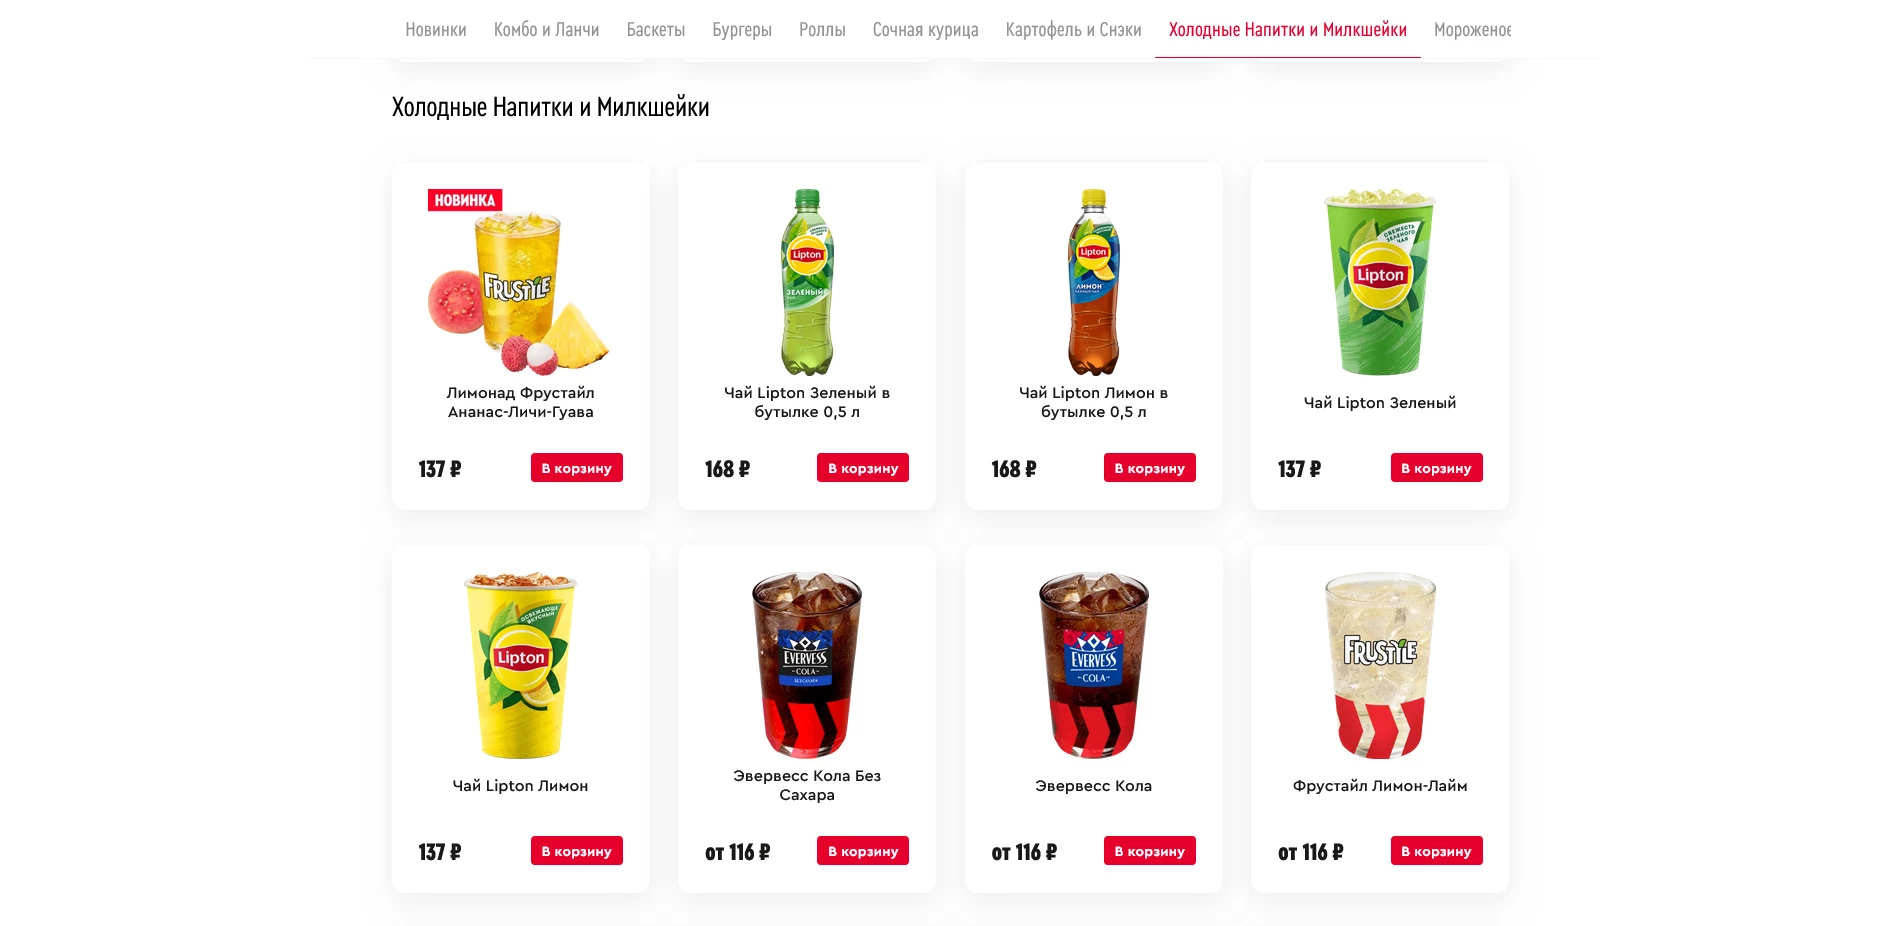Screen dimensions: 1902x926
Task: Open the Новинки menu tab
Action: (x=435, y=30)
